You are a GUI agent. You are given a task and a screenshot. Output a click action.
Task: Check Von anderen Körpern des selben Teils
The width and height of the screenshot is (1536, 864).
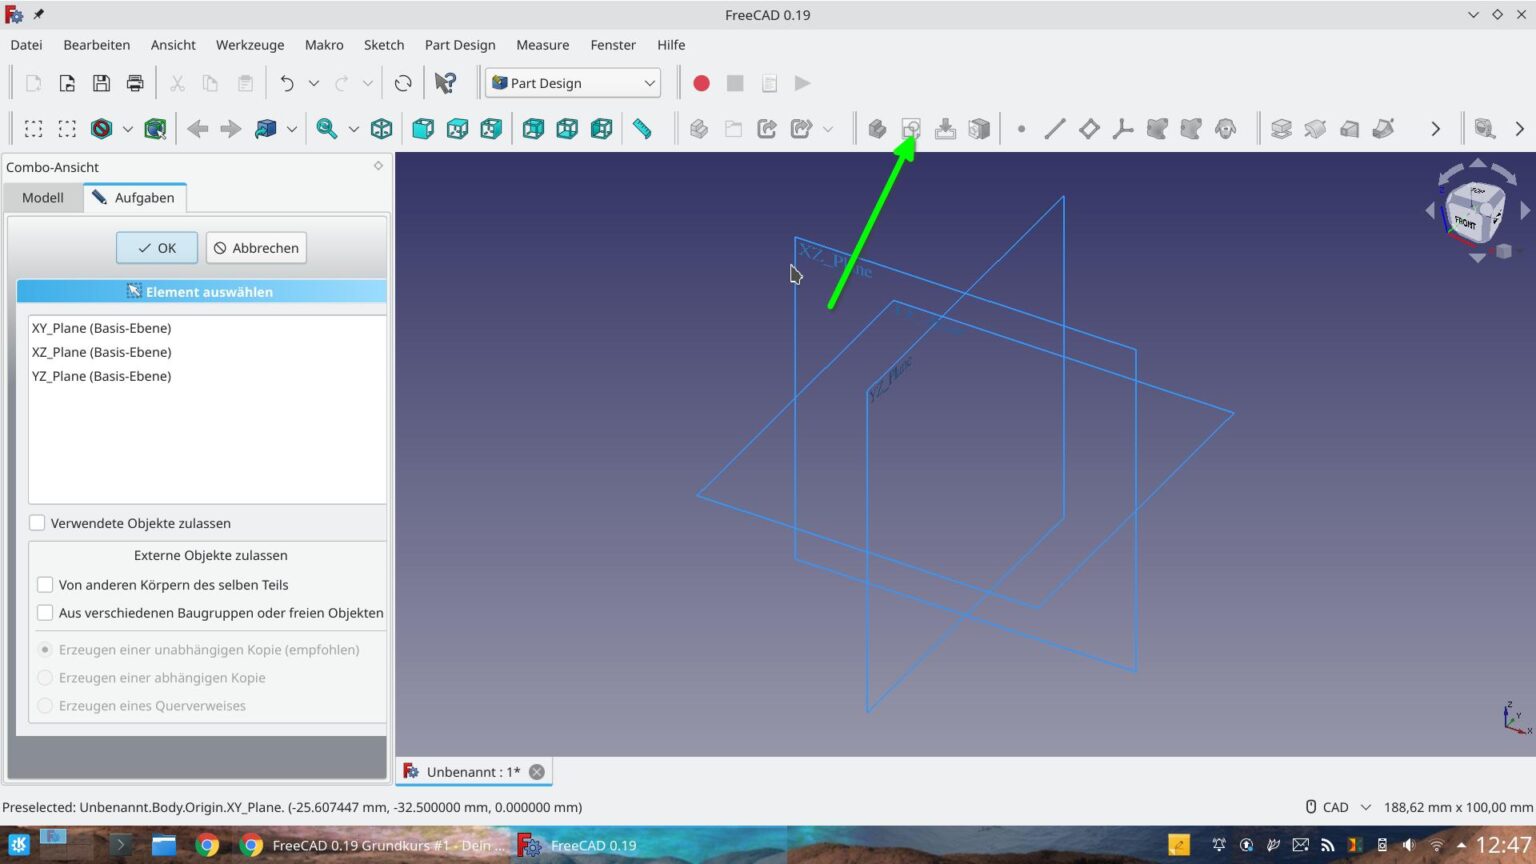(45, 584)
